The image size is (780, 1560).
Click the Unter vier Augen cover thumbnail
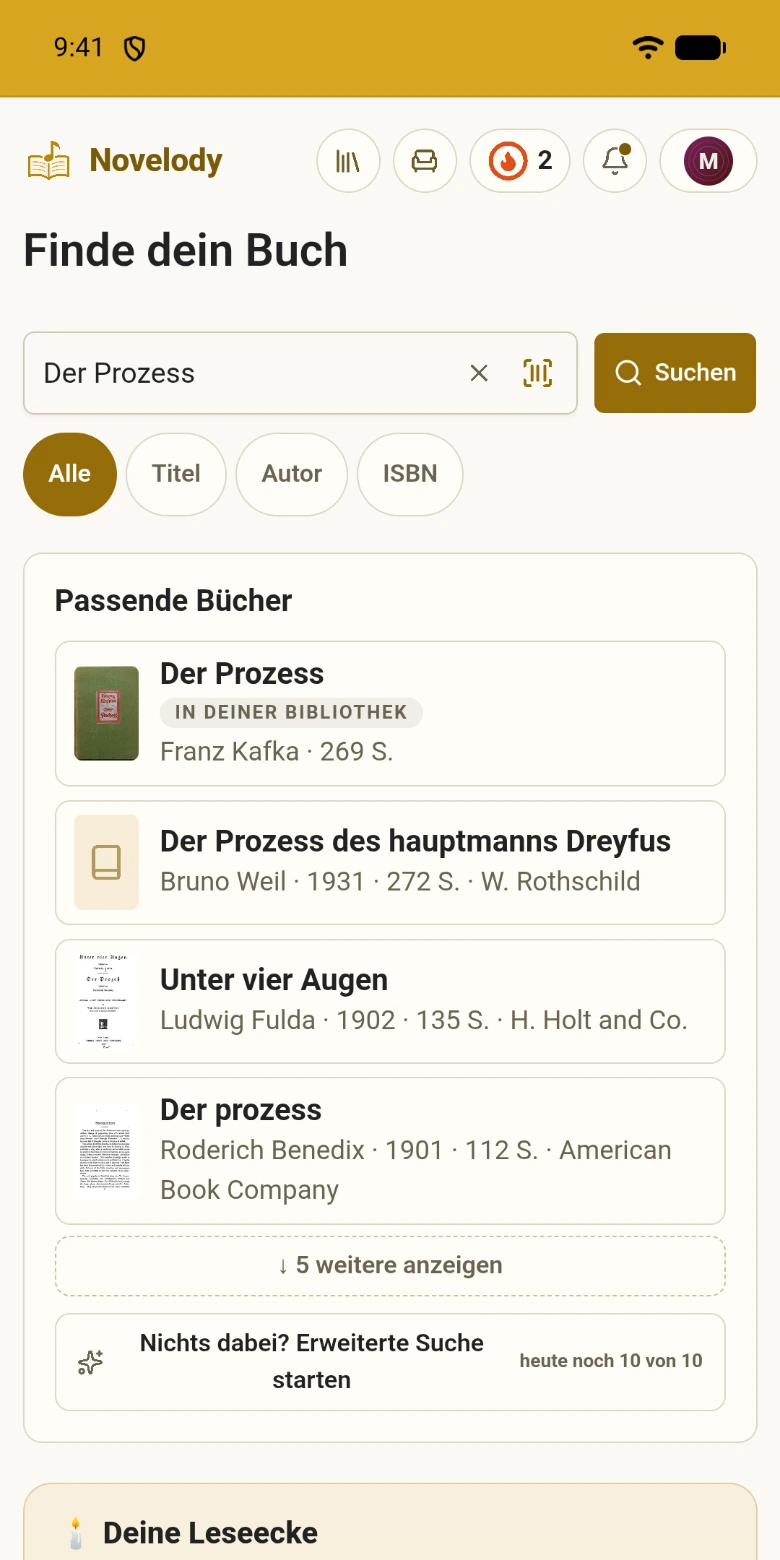[106, 1001]
